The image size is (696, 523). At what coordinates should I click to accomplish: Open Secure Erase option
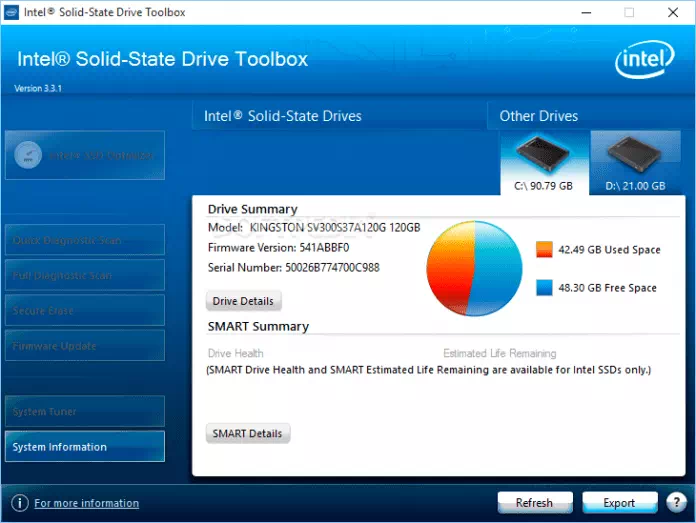point(85,310)
